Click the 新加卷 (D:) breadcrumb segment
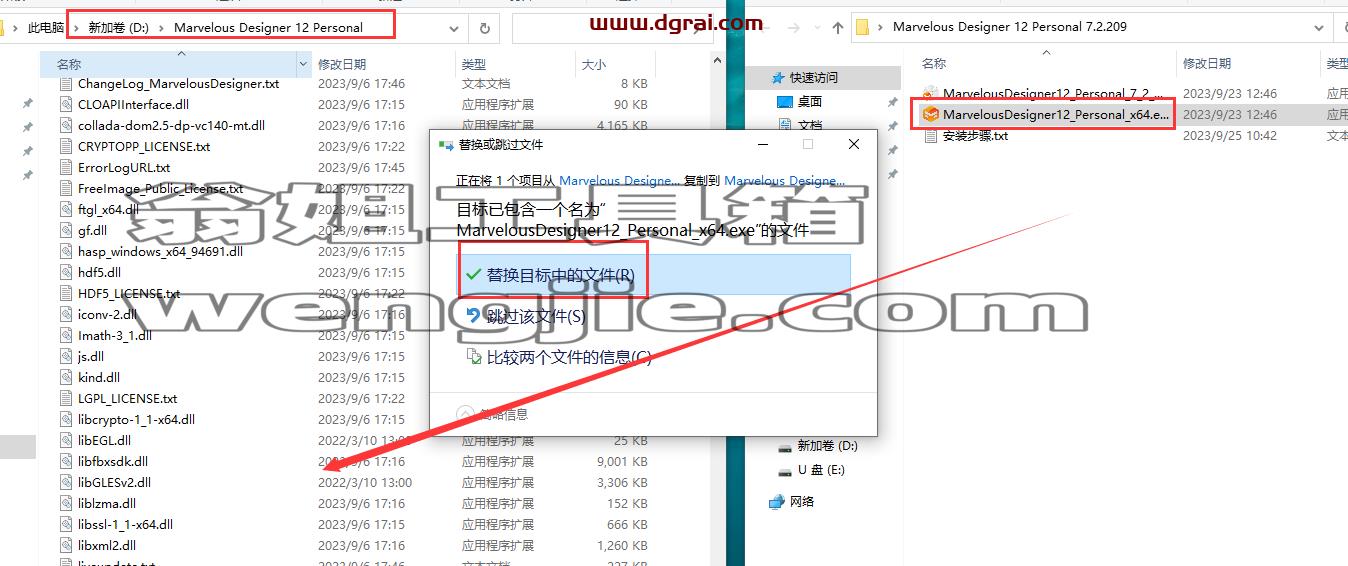The image size is (1348, 566). click(x=118, y=28)
